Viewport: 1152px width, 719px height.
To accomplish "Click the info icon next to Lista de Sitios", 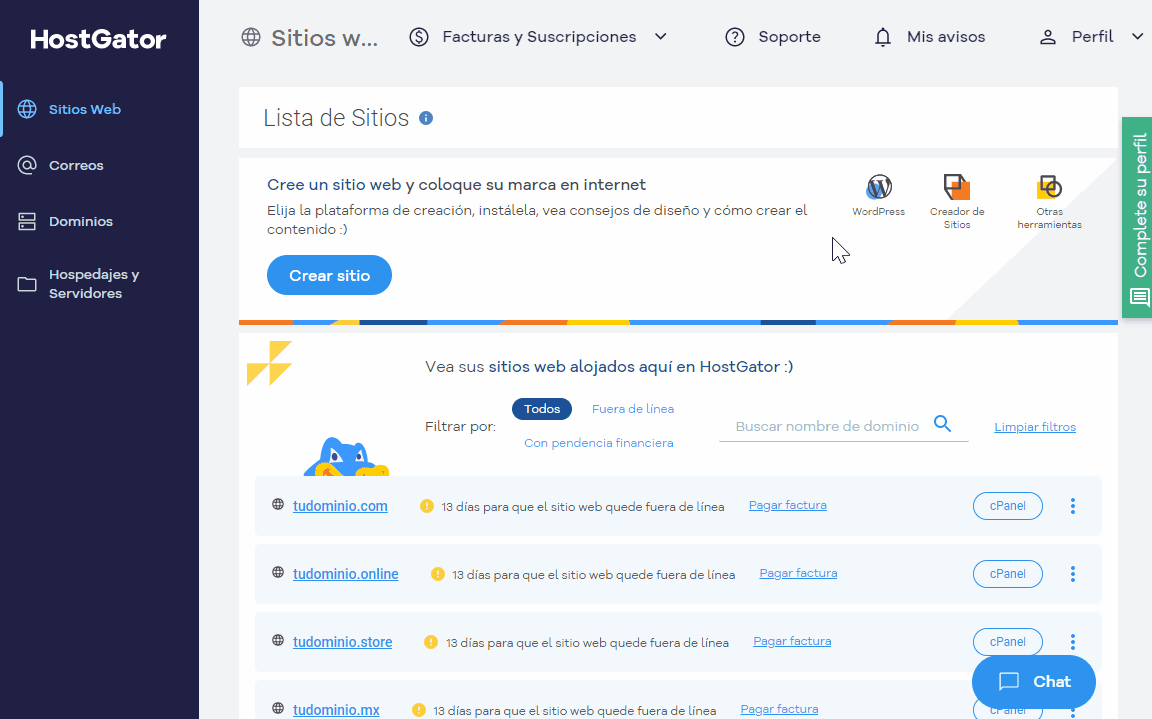I will 426,118.
